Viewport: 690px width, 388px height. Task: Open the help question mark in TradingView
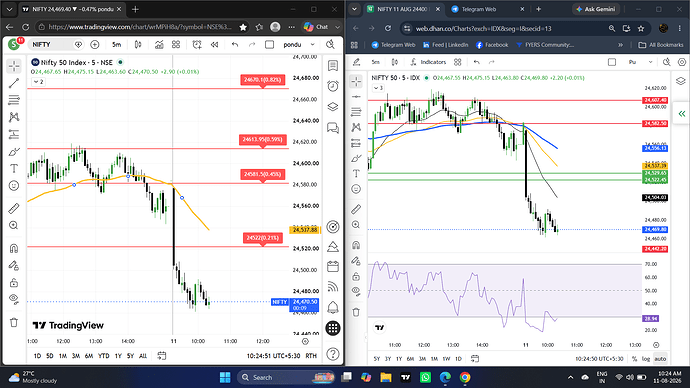(333, 354)
